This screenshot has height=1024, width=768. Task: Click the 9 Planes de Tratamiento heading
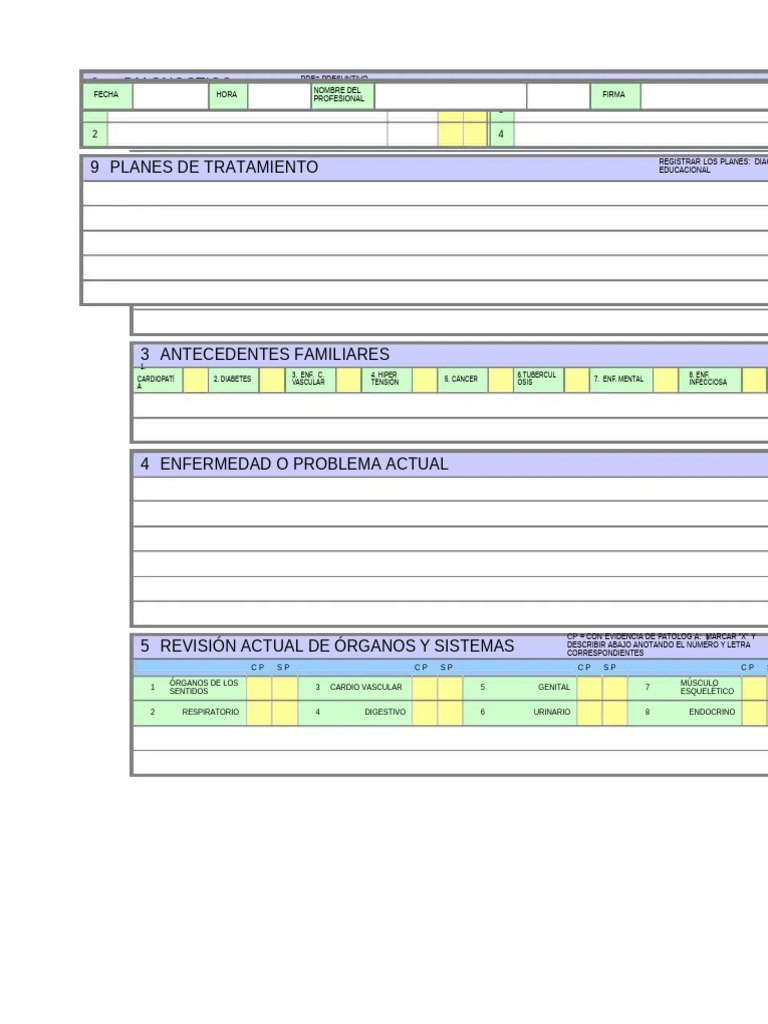coord(204,167)
